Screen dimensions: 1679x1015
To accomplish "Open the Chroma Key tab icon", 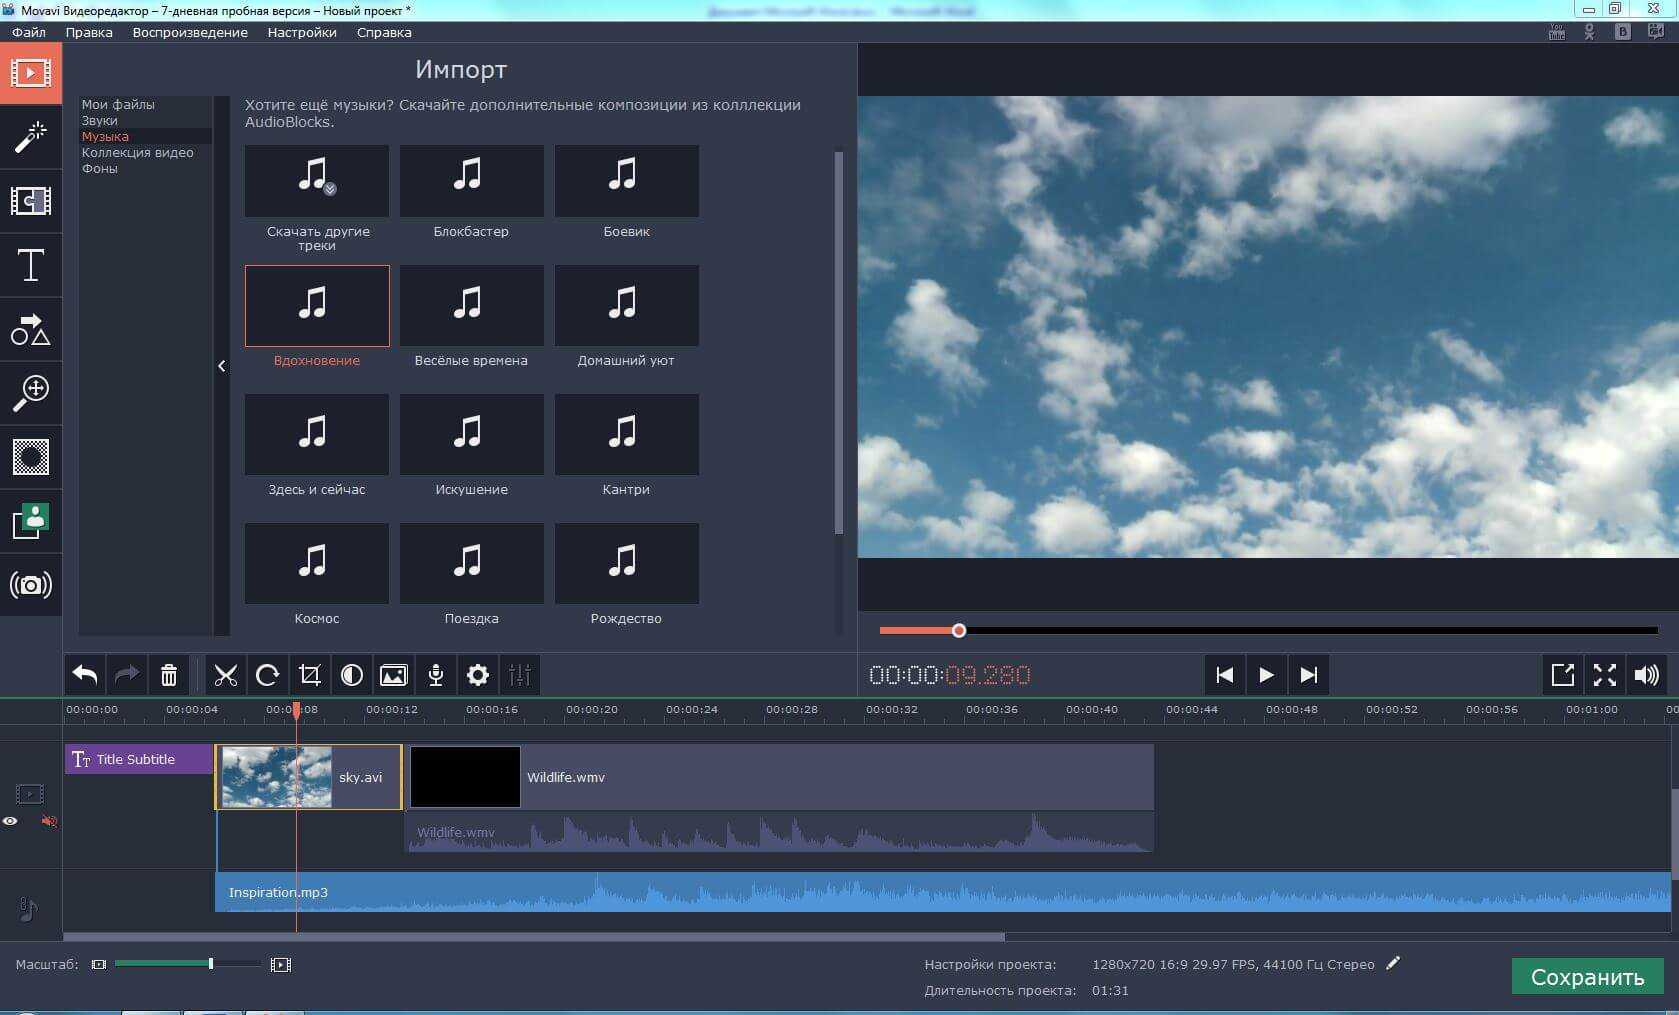I will click(31, 457).
